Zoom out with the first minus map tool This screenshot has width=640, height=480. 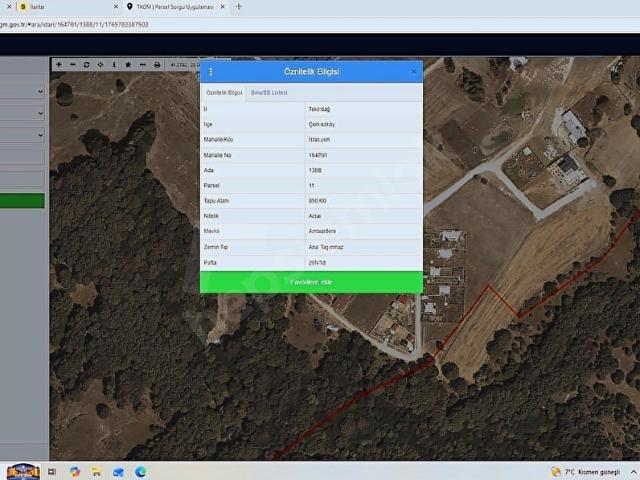73,64
